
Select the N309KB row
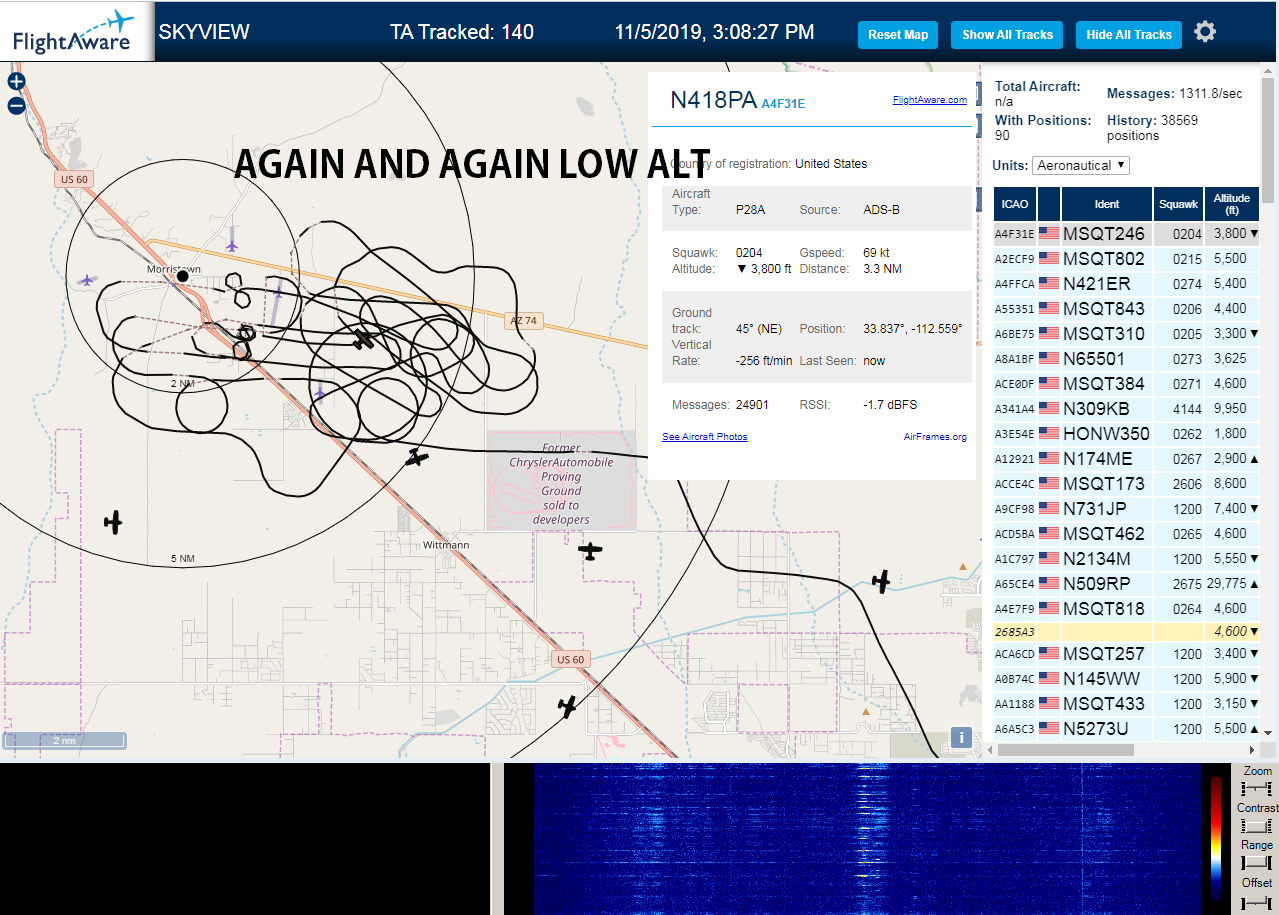coord(1127,409)
